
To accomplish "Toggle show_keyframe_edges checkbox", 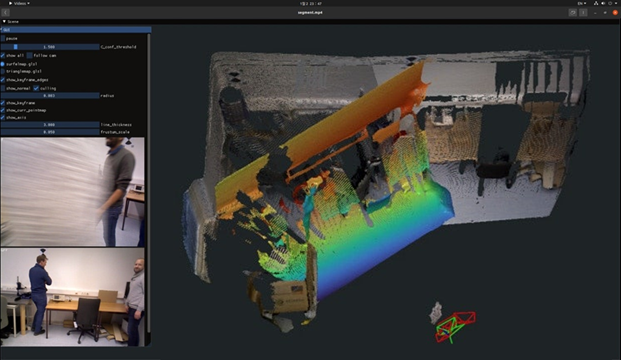I will coord(3,80).
